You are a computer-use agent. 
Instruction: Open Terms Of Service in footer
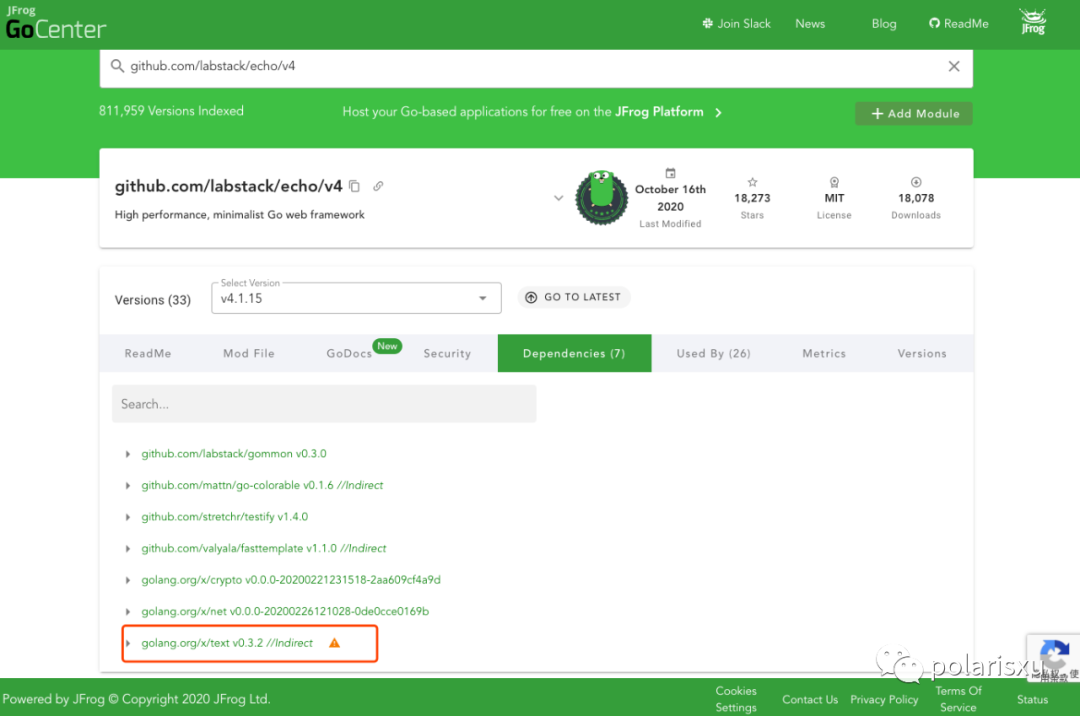click(x=958, y=699)
